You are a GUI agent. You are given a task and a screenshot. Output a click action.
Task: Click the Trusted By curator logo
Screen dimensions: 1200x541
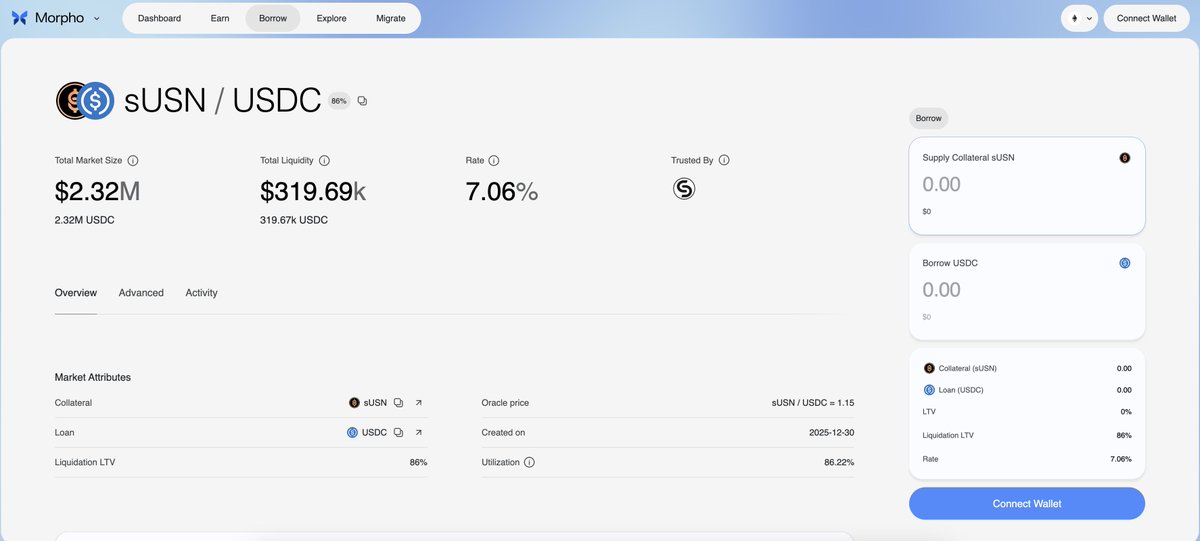point(684,189)
